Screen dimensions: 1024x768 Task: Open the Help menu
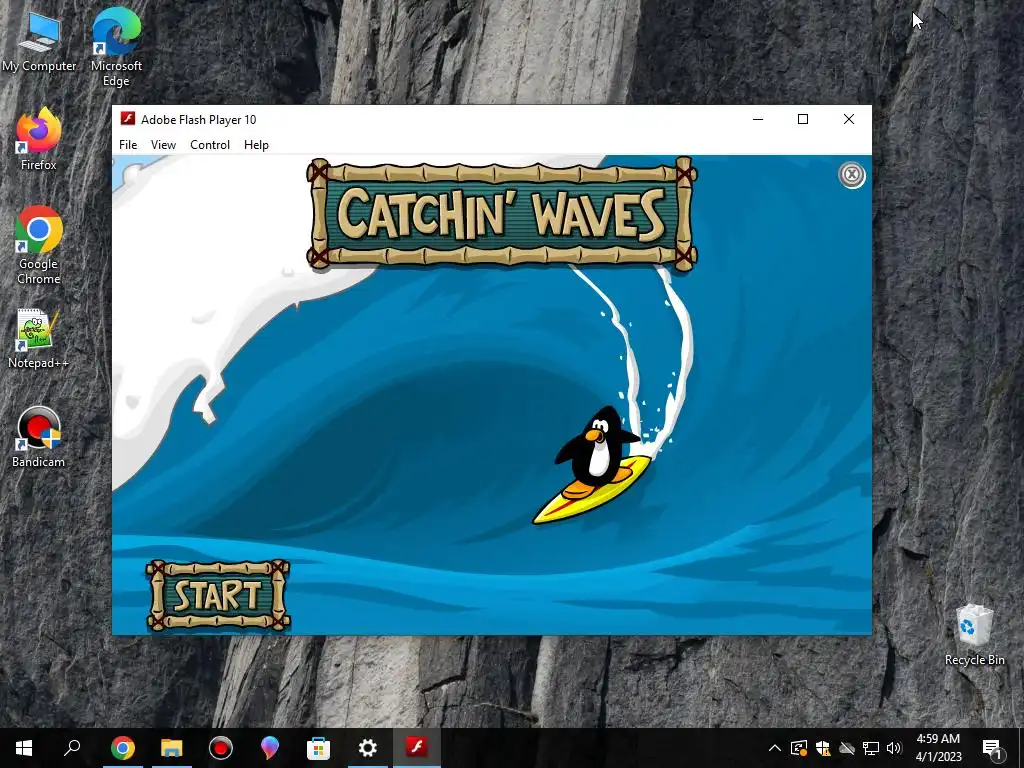point(256,145)
